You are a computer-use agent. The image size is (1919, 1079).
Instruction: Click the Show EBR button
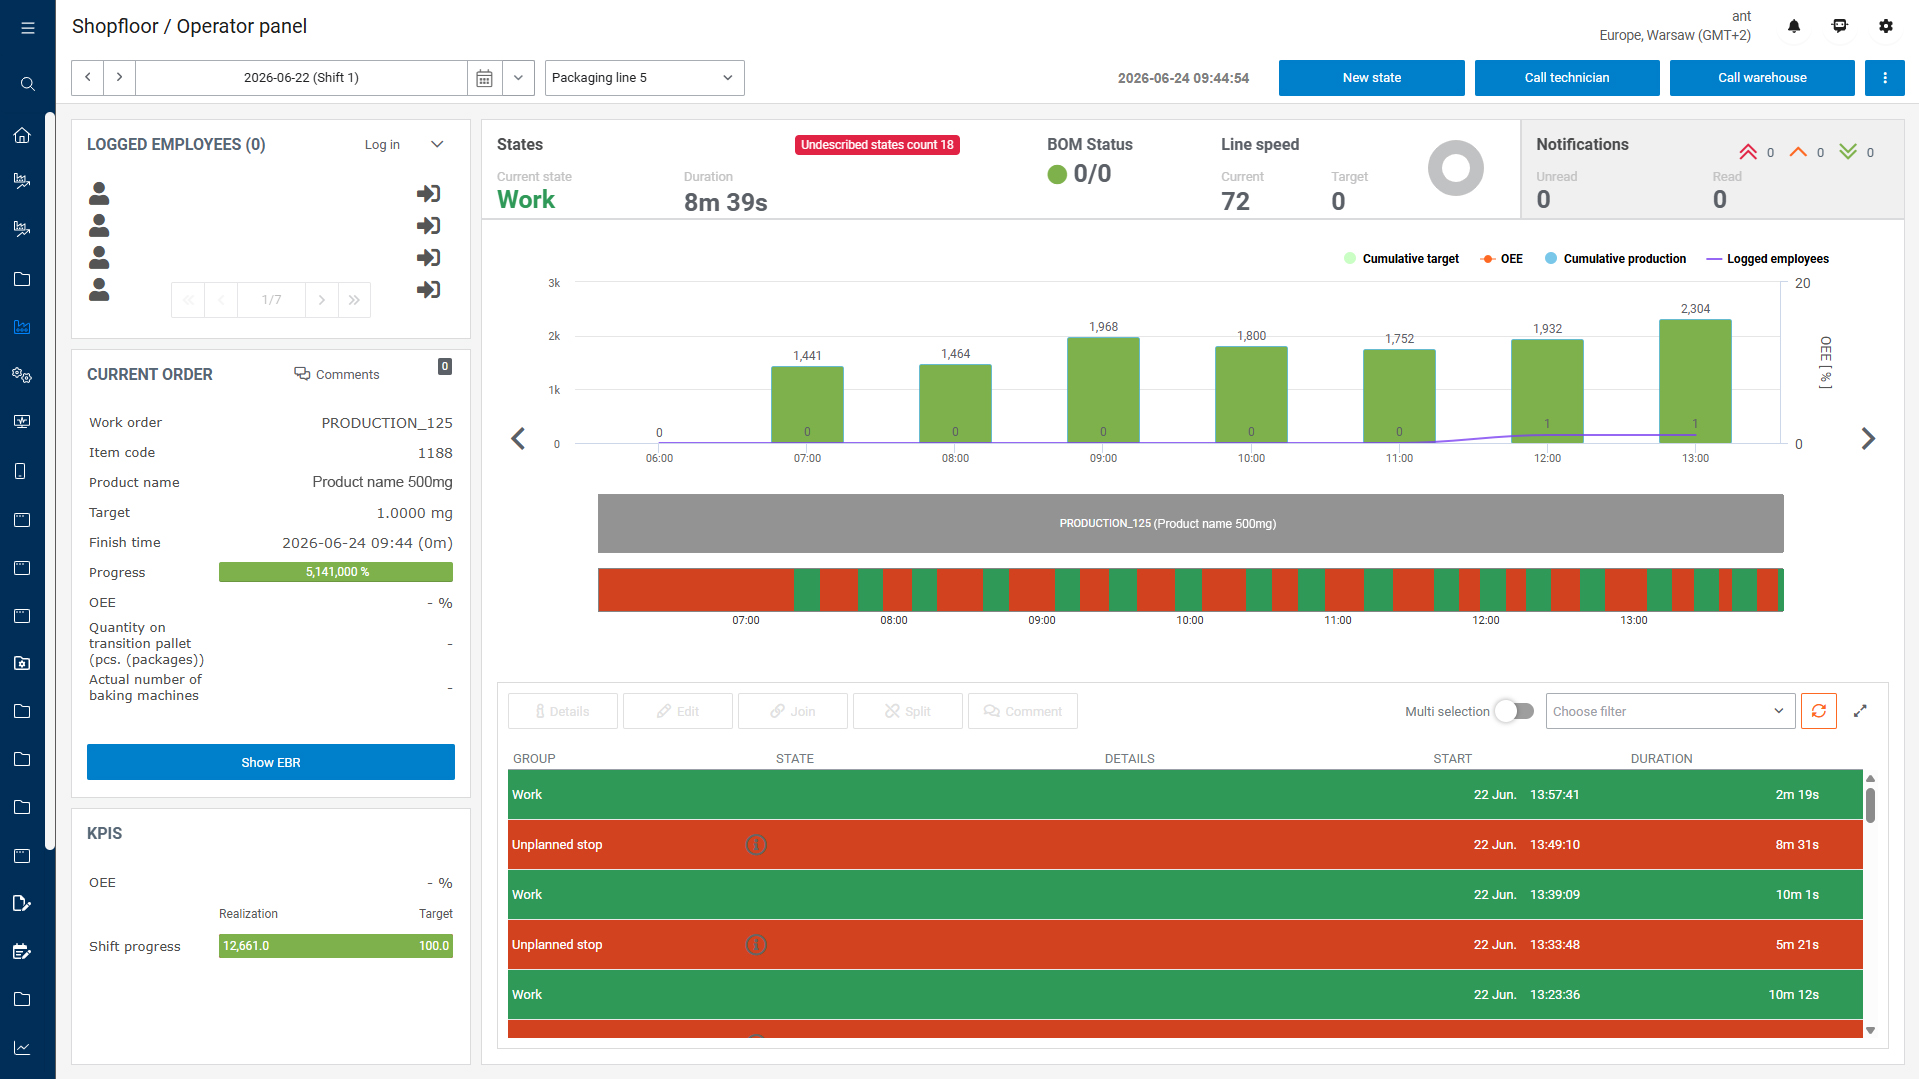tap(271, 762)
